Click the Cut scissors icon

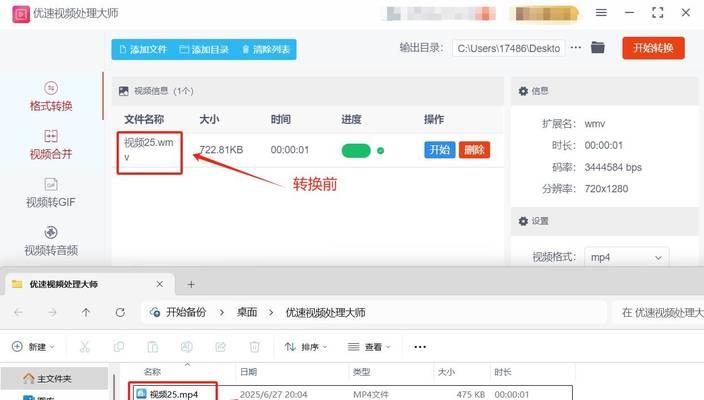(84, 347)
